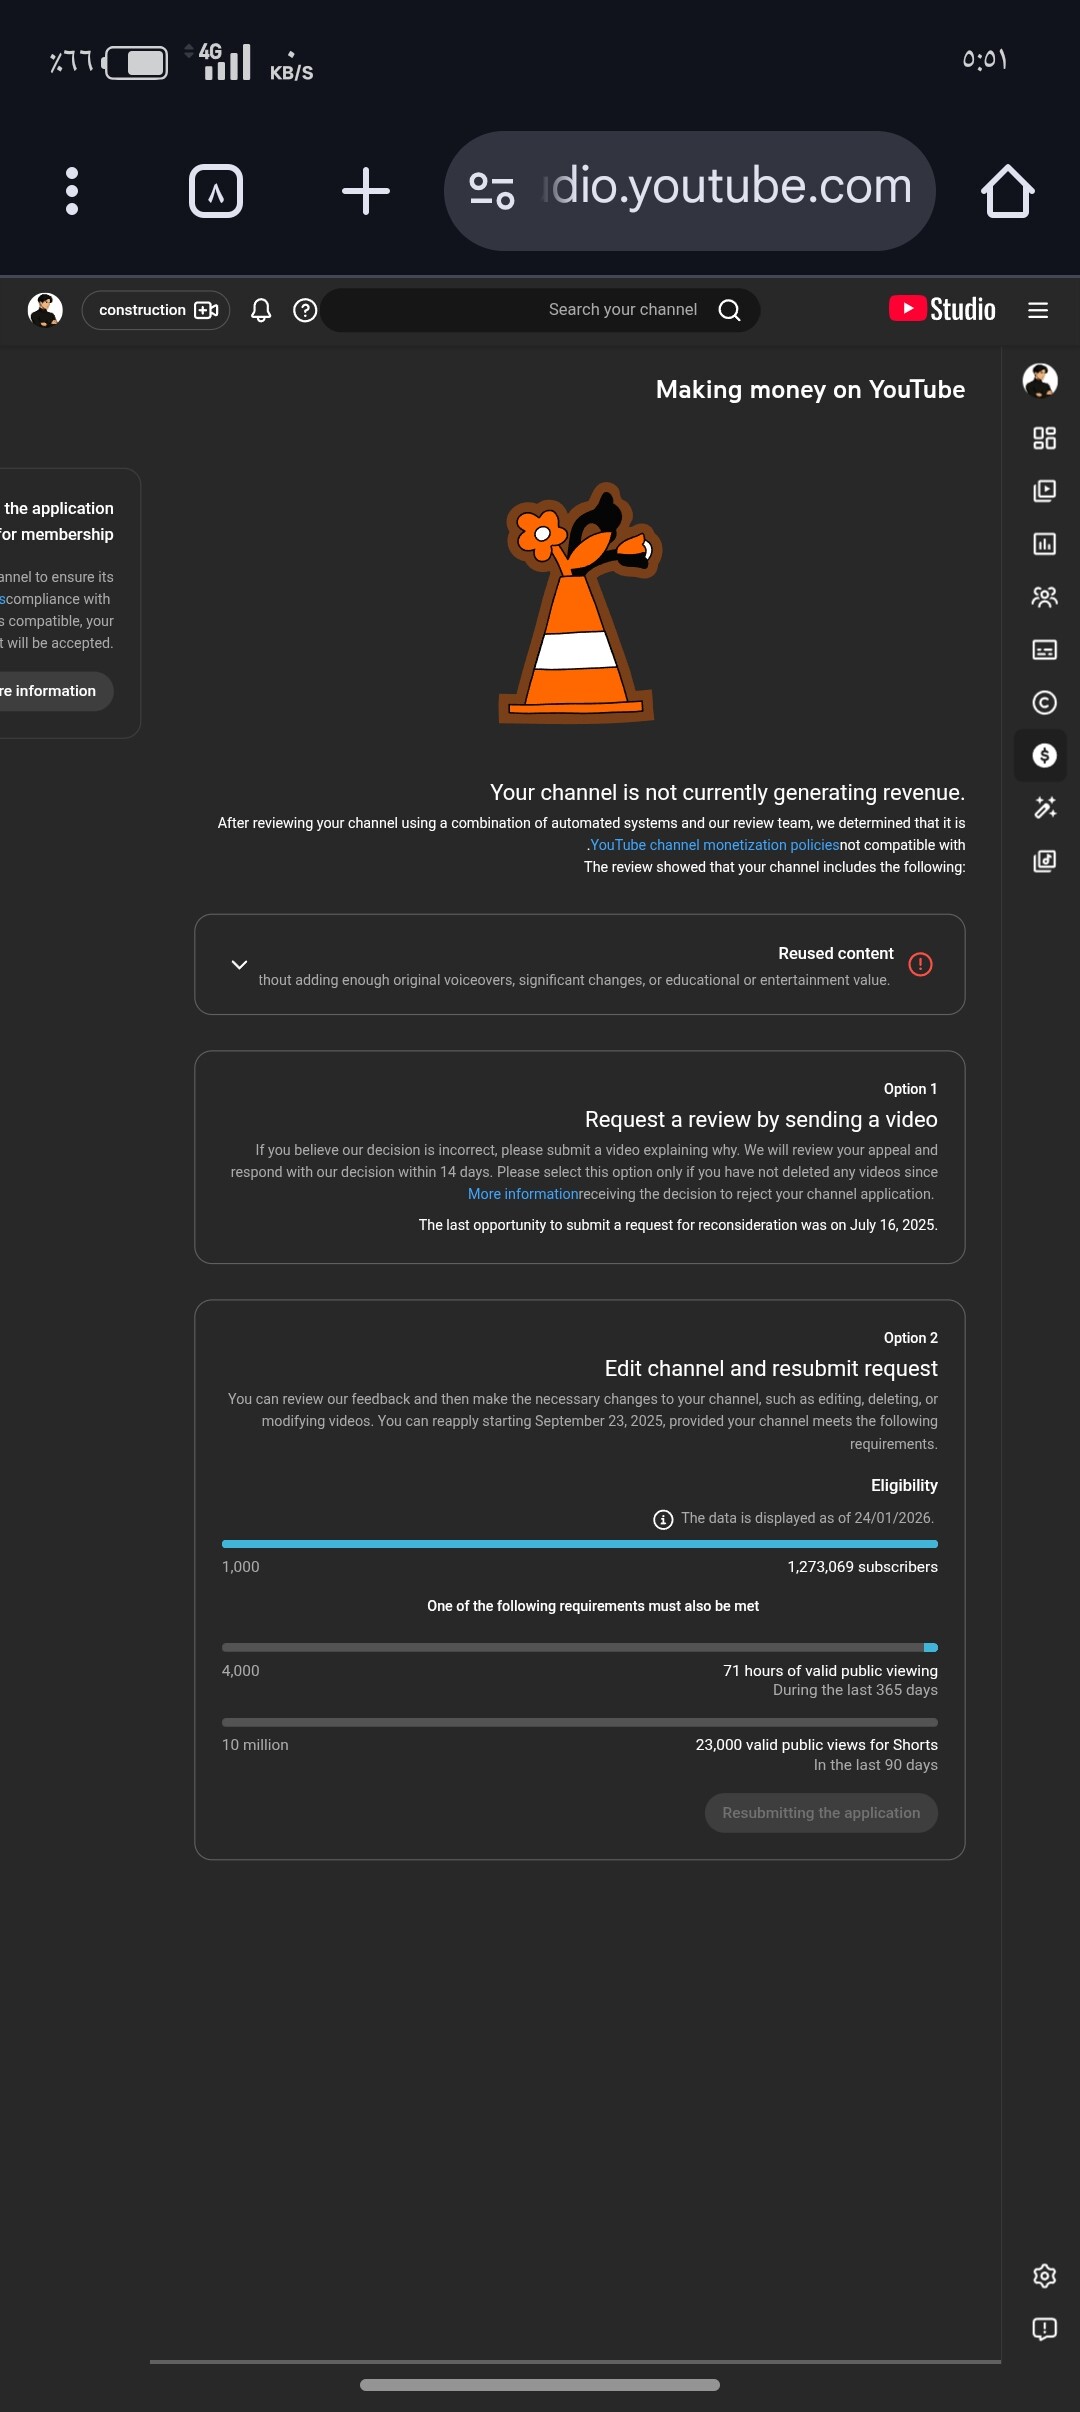1080x2412 pixels.
Task: Open the browser three-dot menu
Action: click(72, 191)
